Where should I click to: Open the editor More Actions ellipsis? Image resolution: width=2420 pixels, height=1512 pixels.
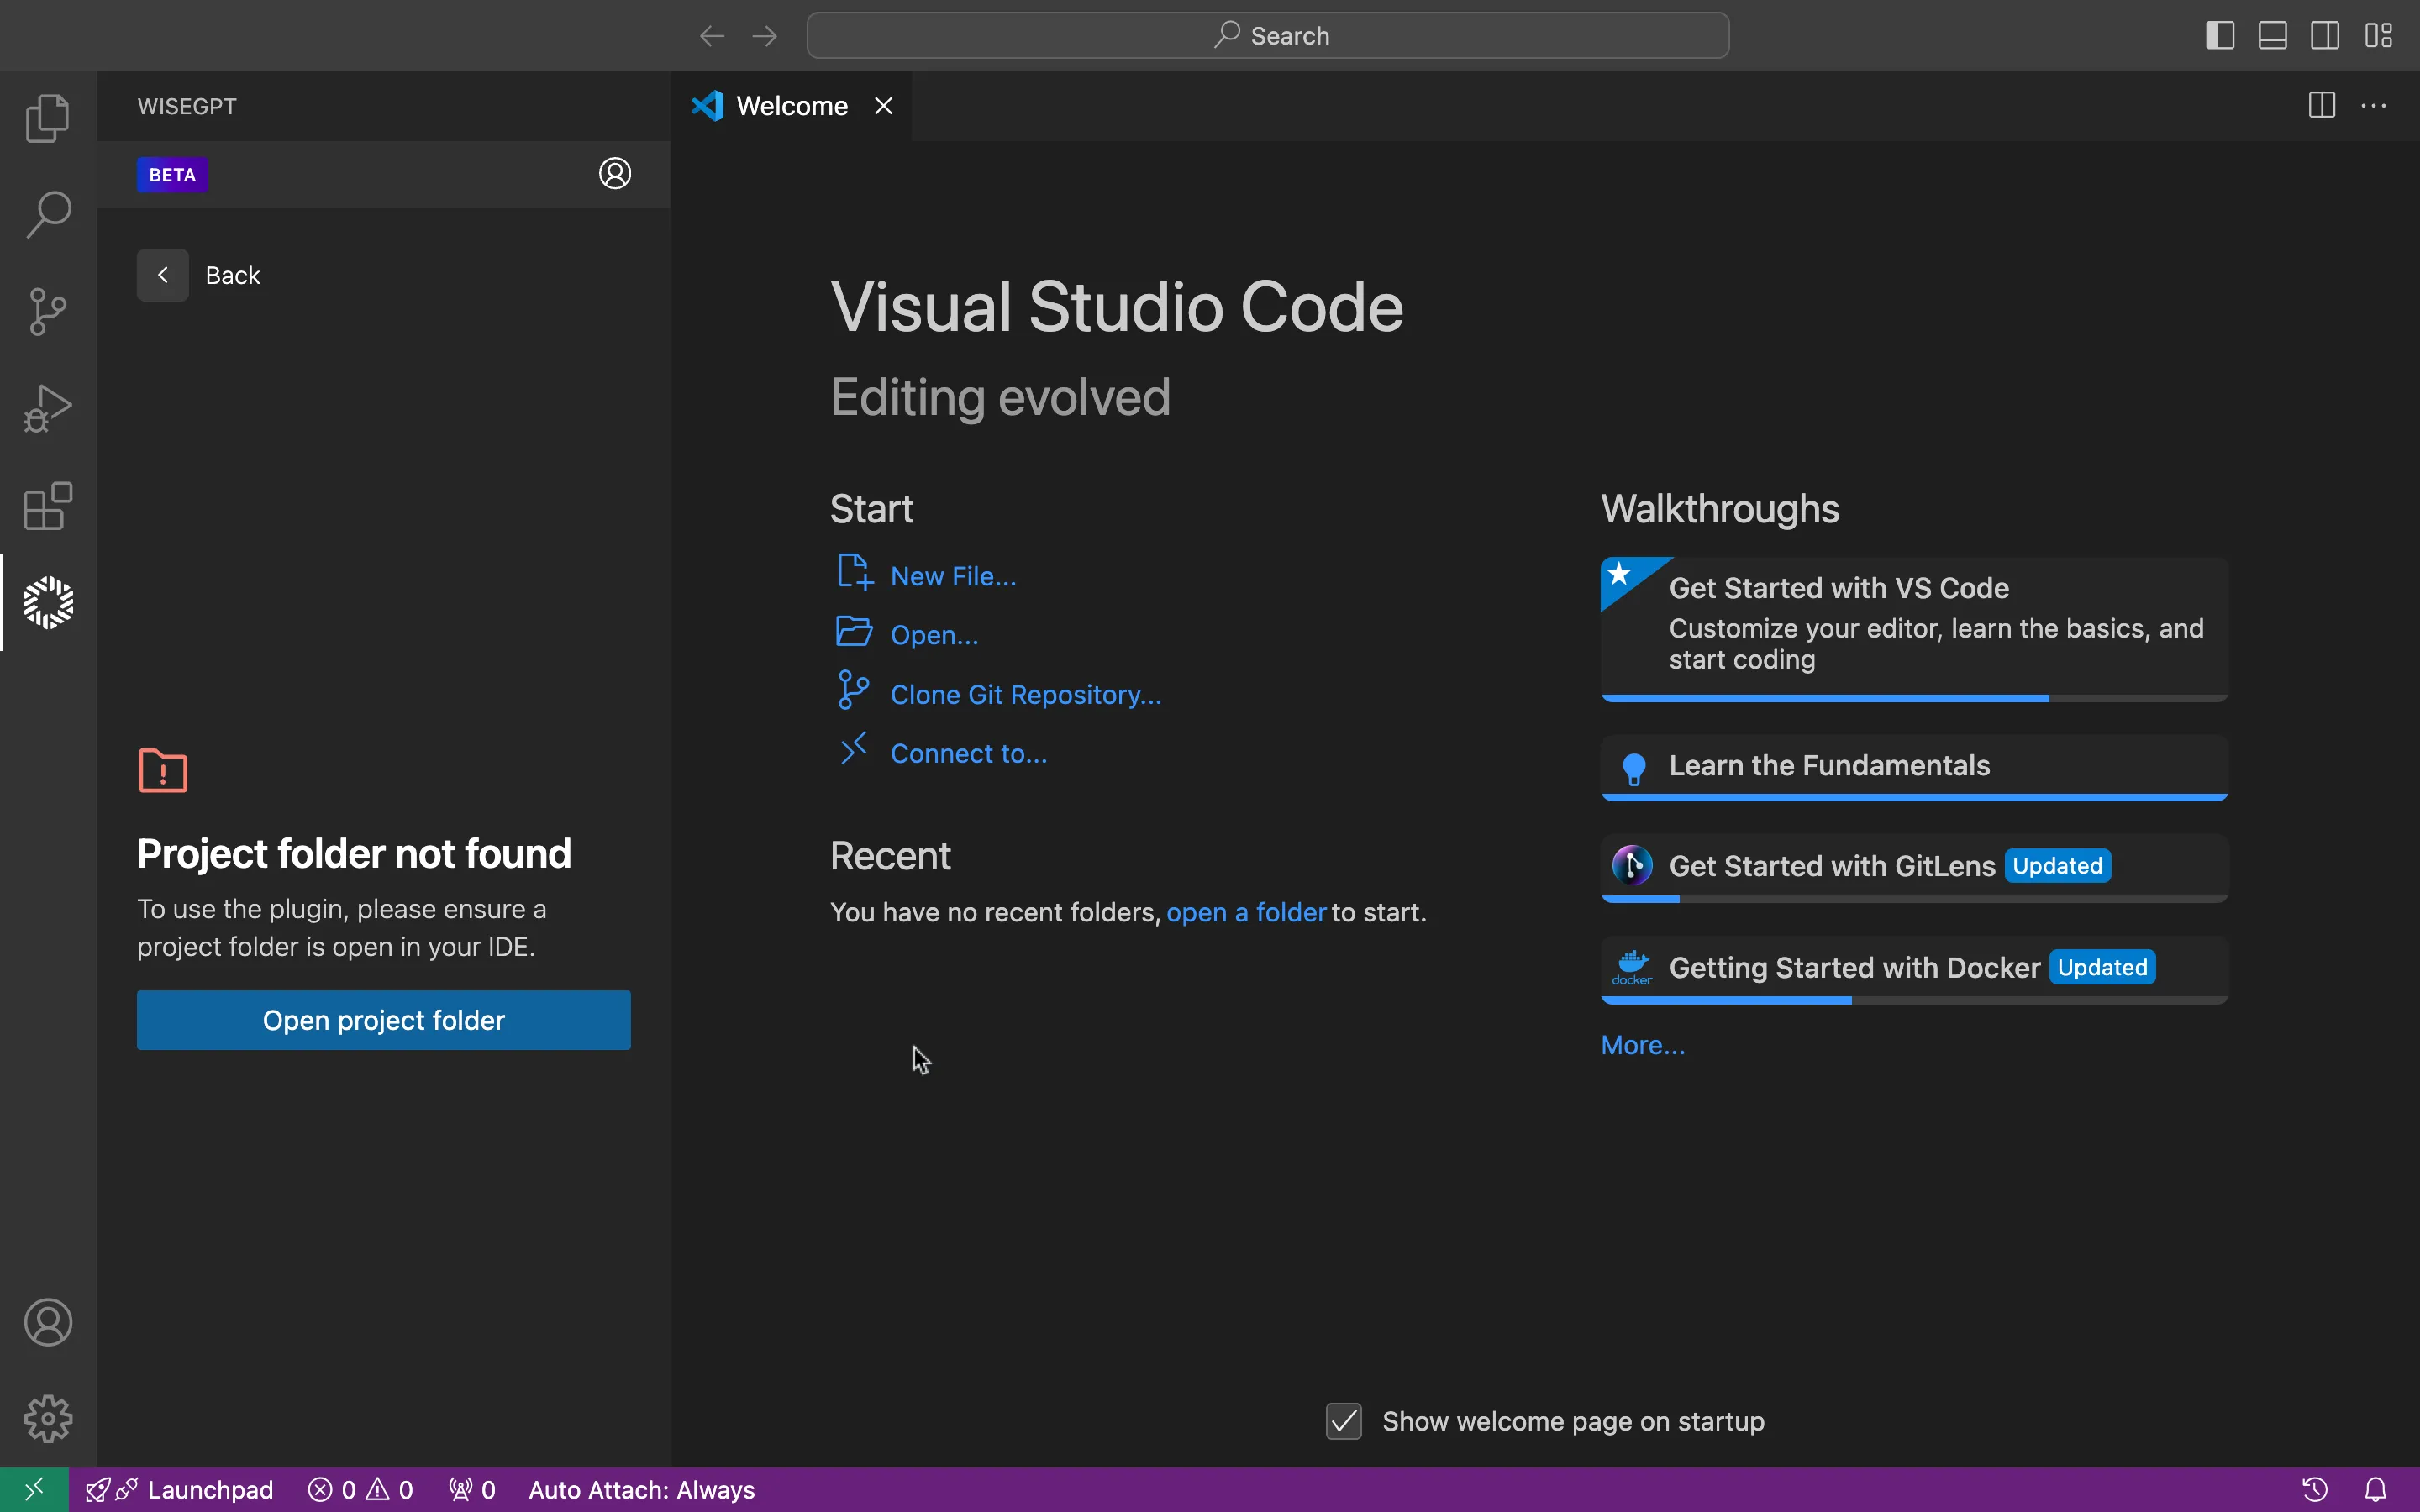[x=2374, y=105]
